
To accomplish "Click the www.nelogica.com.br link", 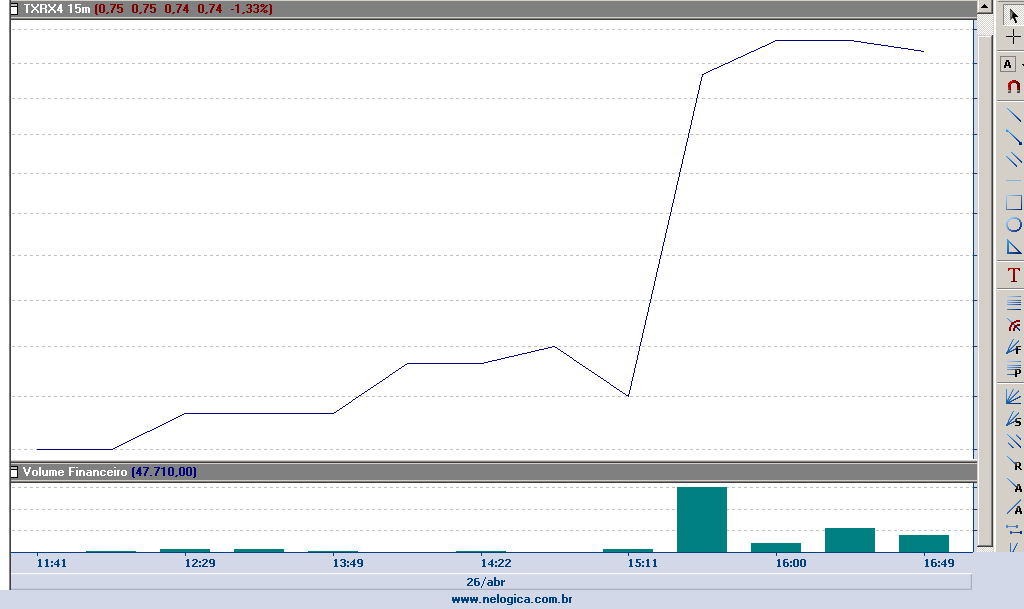I will point(511,599).
